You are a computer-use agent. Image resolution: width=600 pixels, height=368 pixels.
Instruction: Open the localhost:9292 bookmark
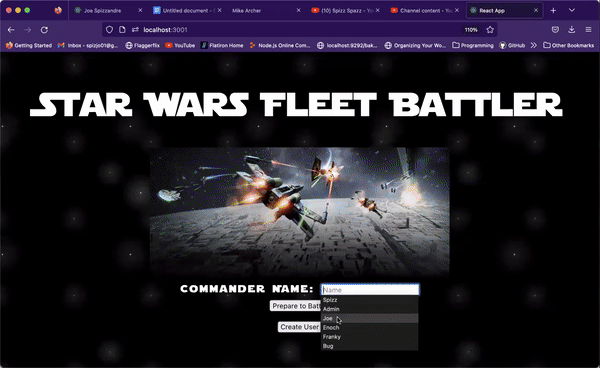347,46
